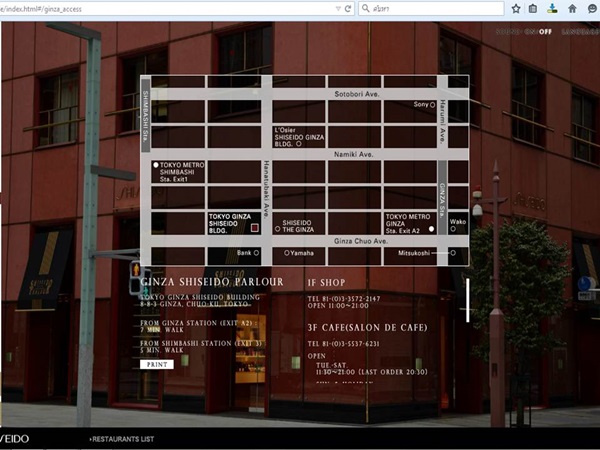Click the Ginza Chuo Ave. label
This screenshot has height=450, width=600.
click(x=360, y=241)
